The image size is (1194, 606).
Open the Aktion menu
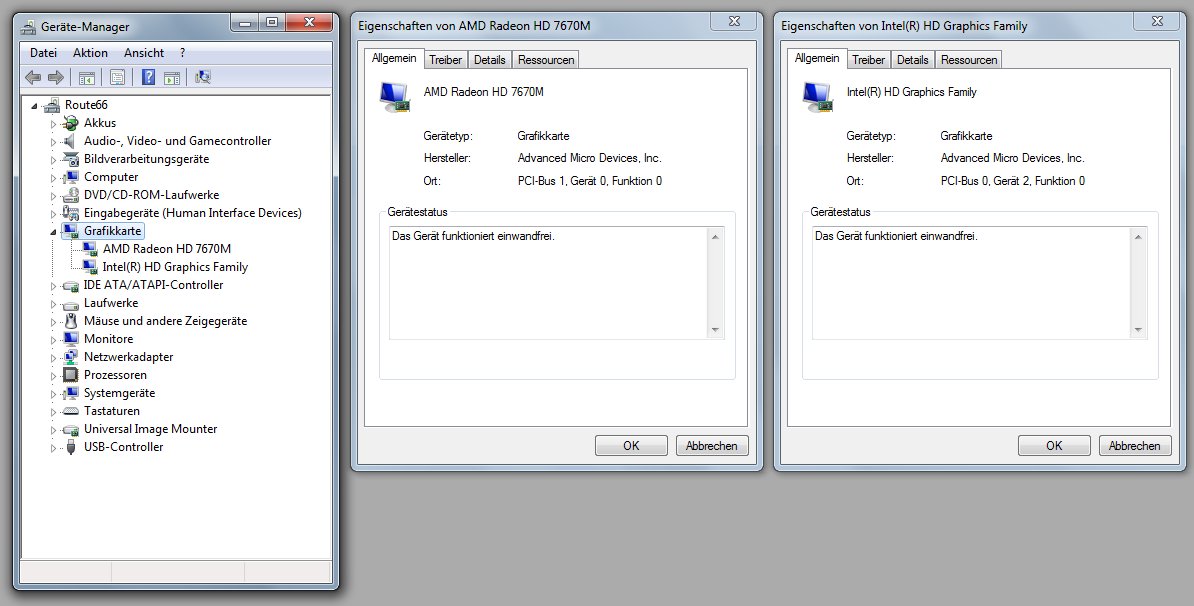click(91, 53)
